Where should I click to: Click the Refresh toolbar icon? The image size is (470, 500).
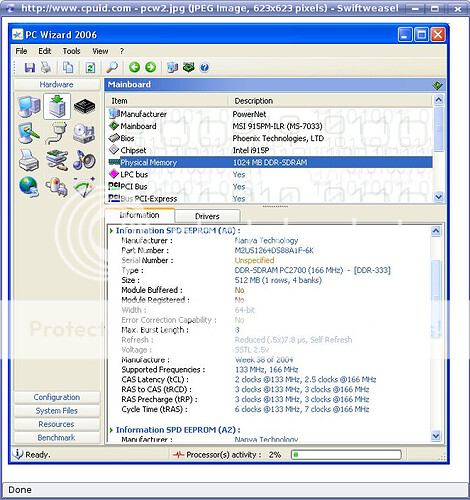coord(90,68)
